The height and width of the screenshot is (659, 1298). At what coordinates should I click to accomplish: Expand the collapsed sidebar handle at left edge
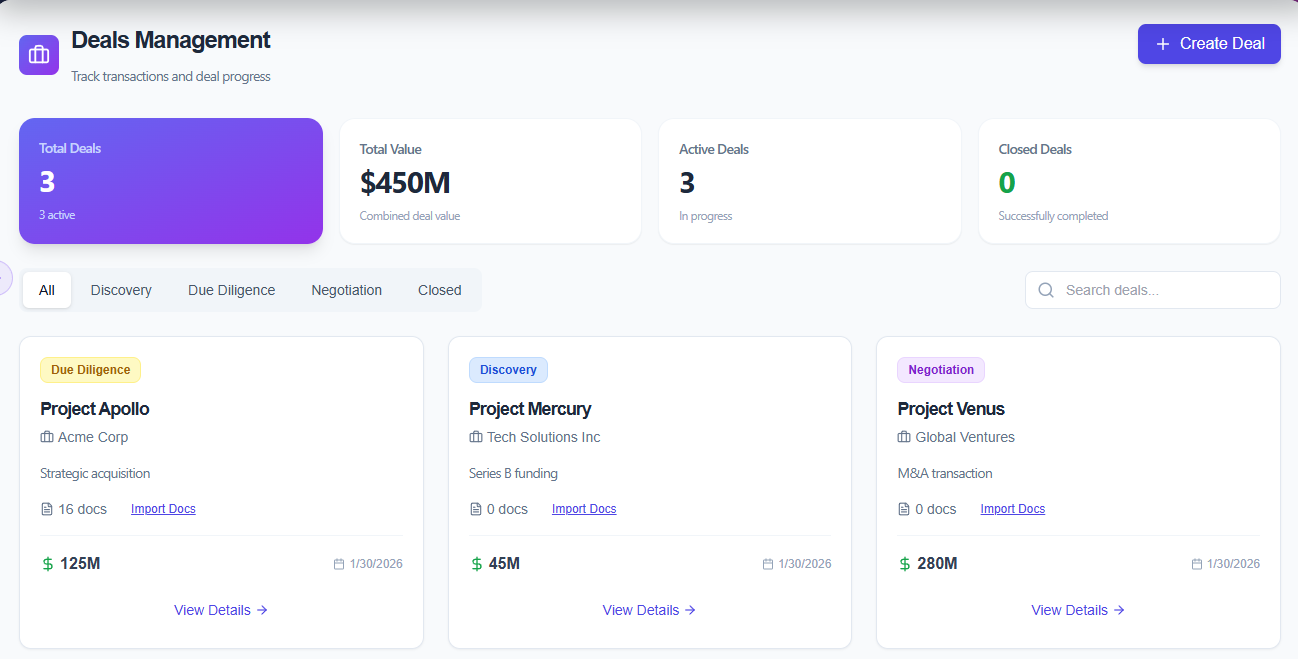(x=4, y=278)
